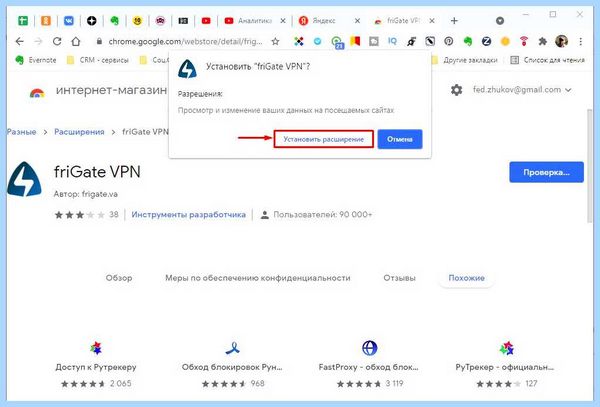Open the CRM - сервисы bookmarks folder
The width and height of the screenshot is (600, 407).
pos(98,60)
